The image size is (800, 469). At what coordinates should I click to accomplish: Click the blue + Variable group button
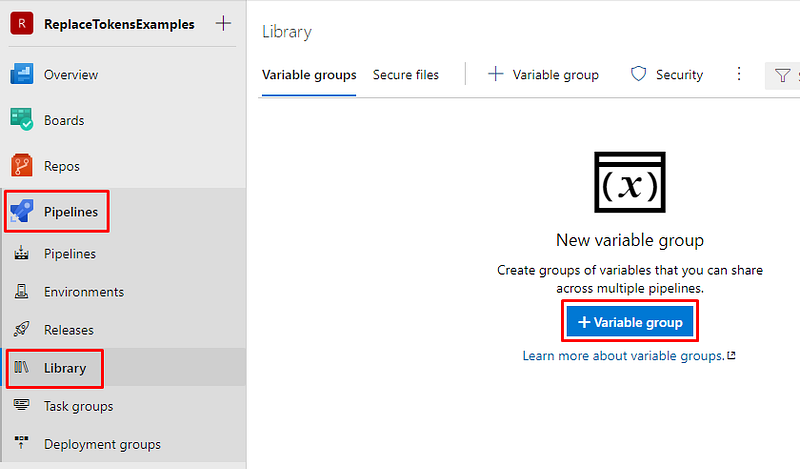pyautogui.click(x=630, y=322)
